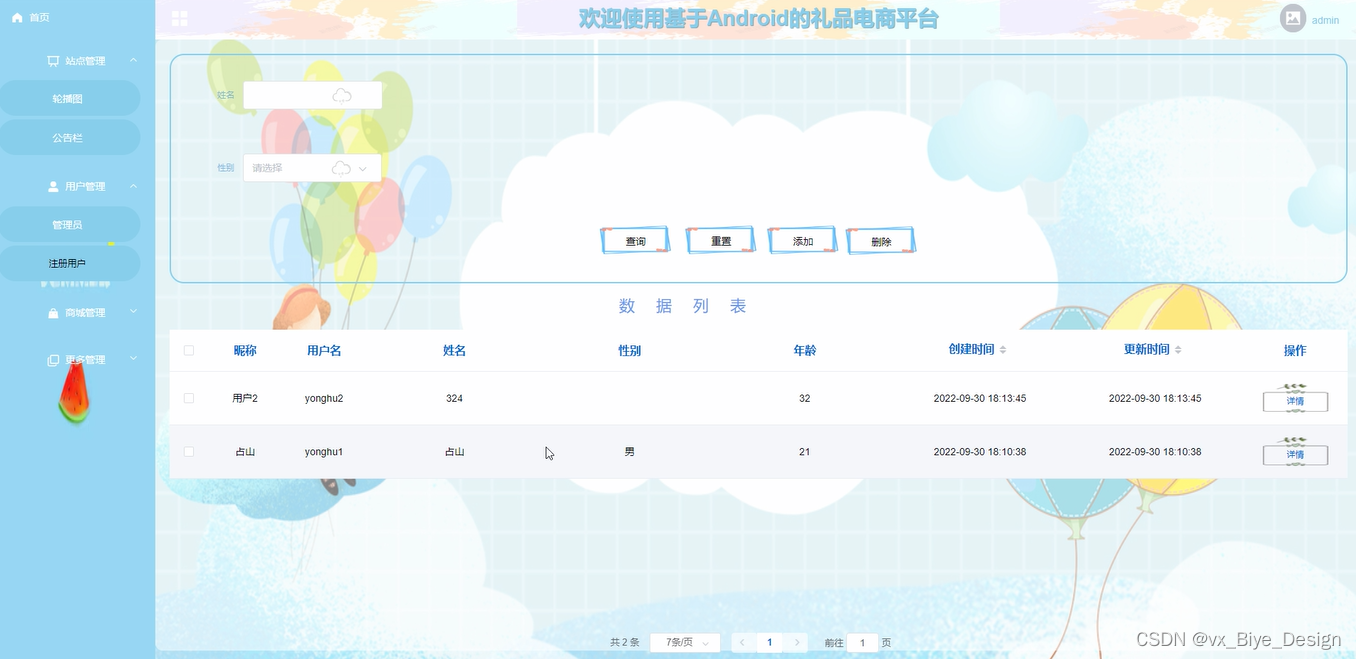Open the home icon in sidebar
The height and width of the screenshot is (659, 1356).
17,18
